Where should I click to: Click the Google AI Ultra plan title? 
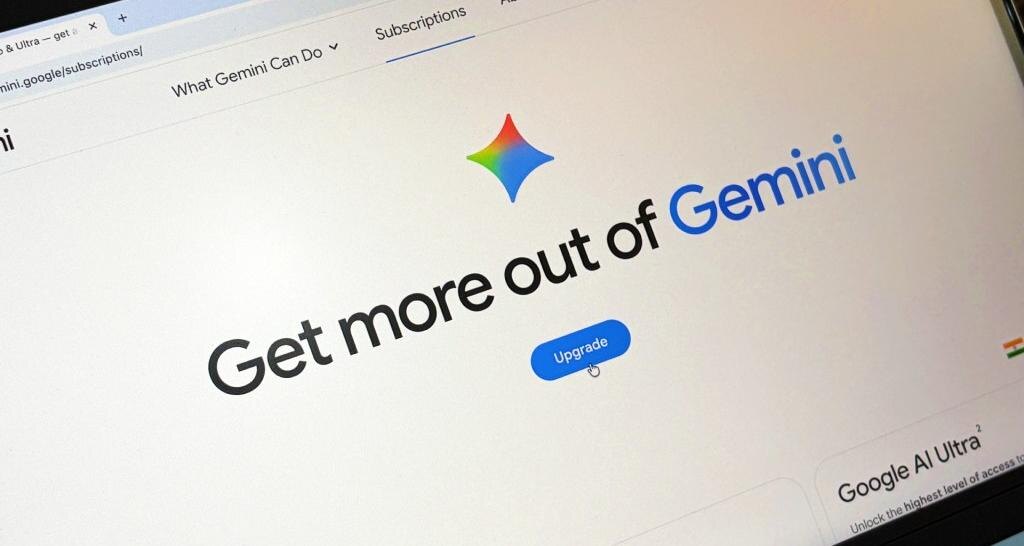click(x=908, y=468)
